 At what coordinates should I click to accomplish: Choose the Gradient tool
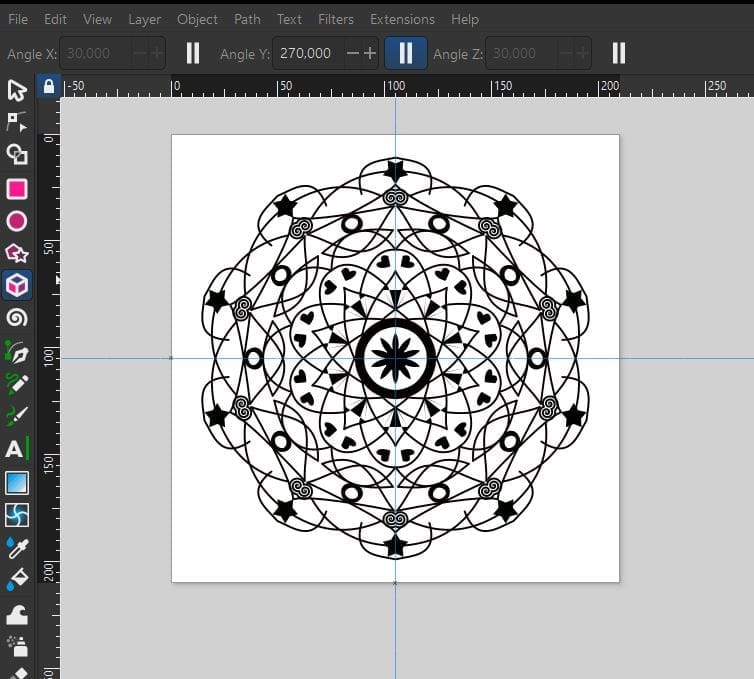point(17,483)
